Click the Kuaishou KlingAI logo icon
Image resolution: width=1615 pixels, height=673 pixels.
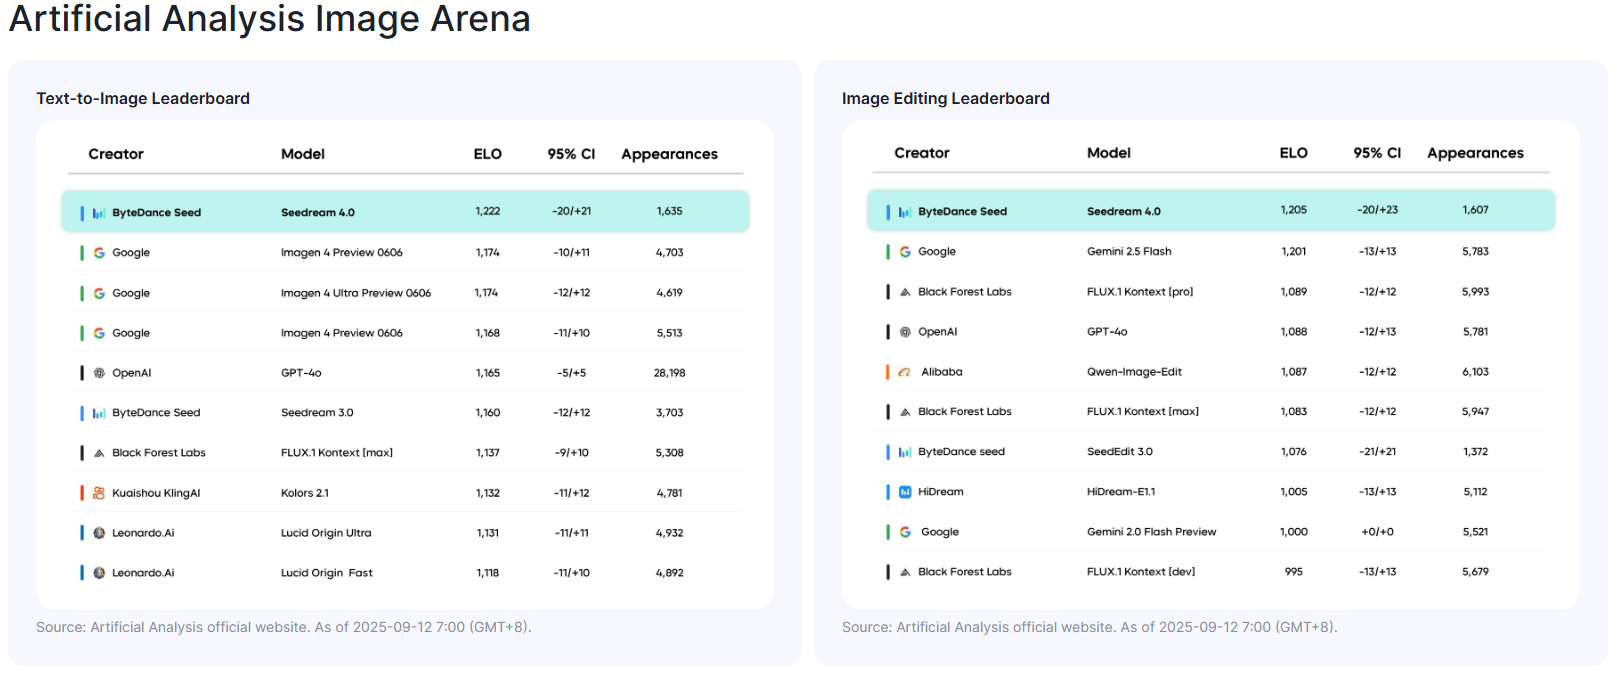(x=99, y=493)
